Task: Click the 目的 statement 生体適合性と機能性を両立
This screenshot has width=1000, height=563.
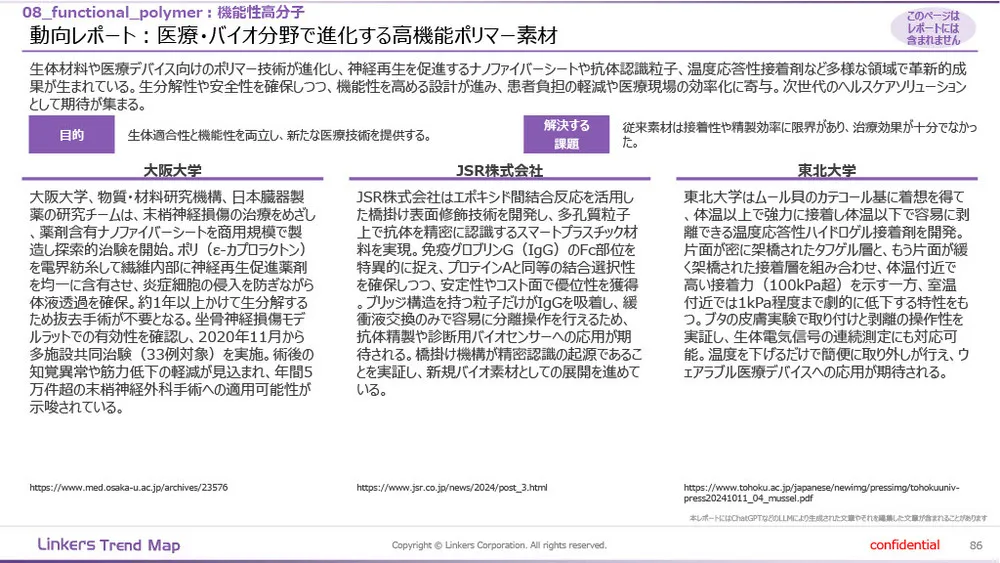Action: click(279, 135)
